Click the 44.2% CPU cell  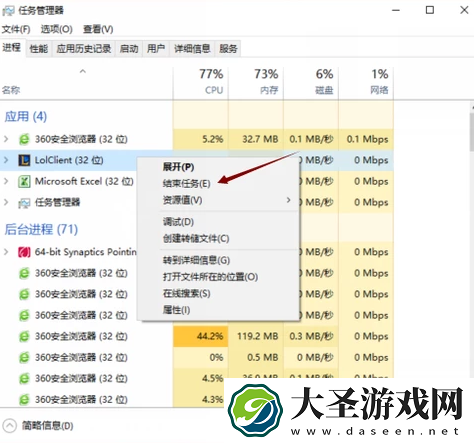tap(201, 336)
